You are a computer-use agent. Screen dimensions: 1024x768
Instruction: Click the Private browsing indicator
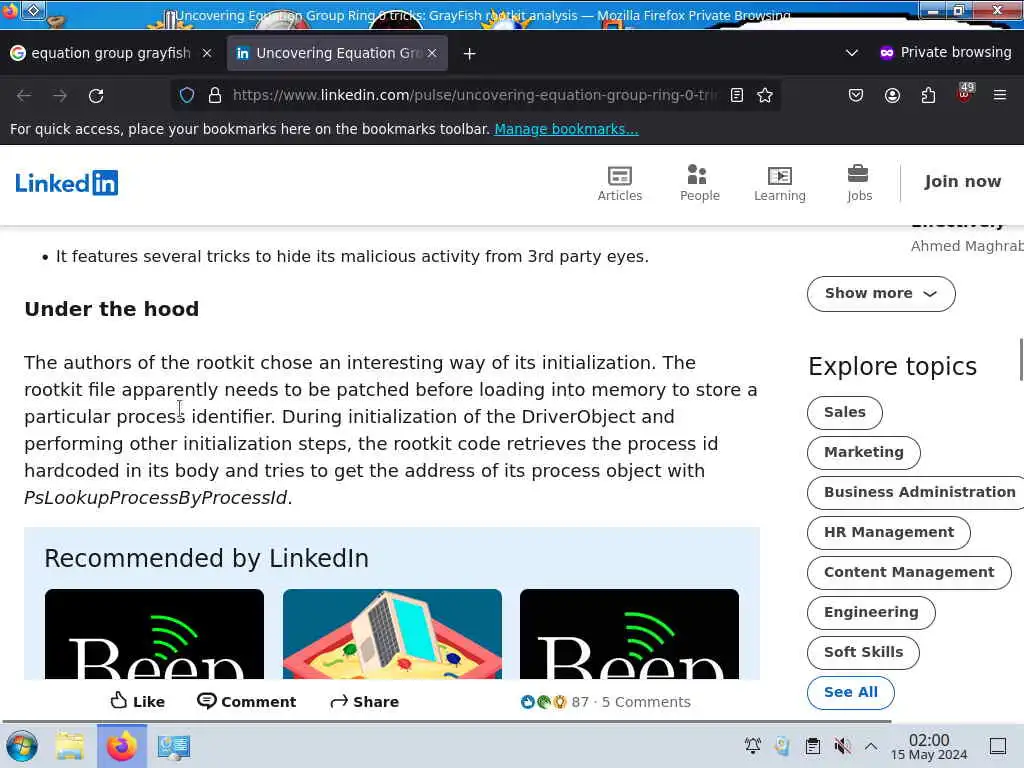click(945, 53)
